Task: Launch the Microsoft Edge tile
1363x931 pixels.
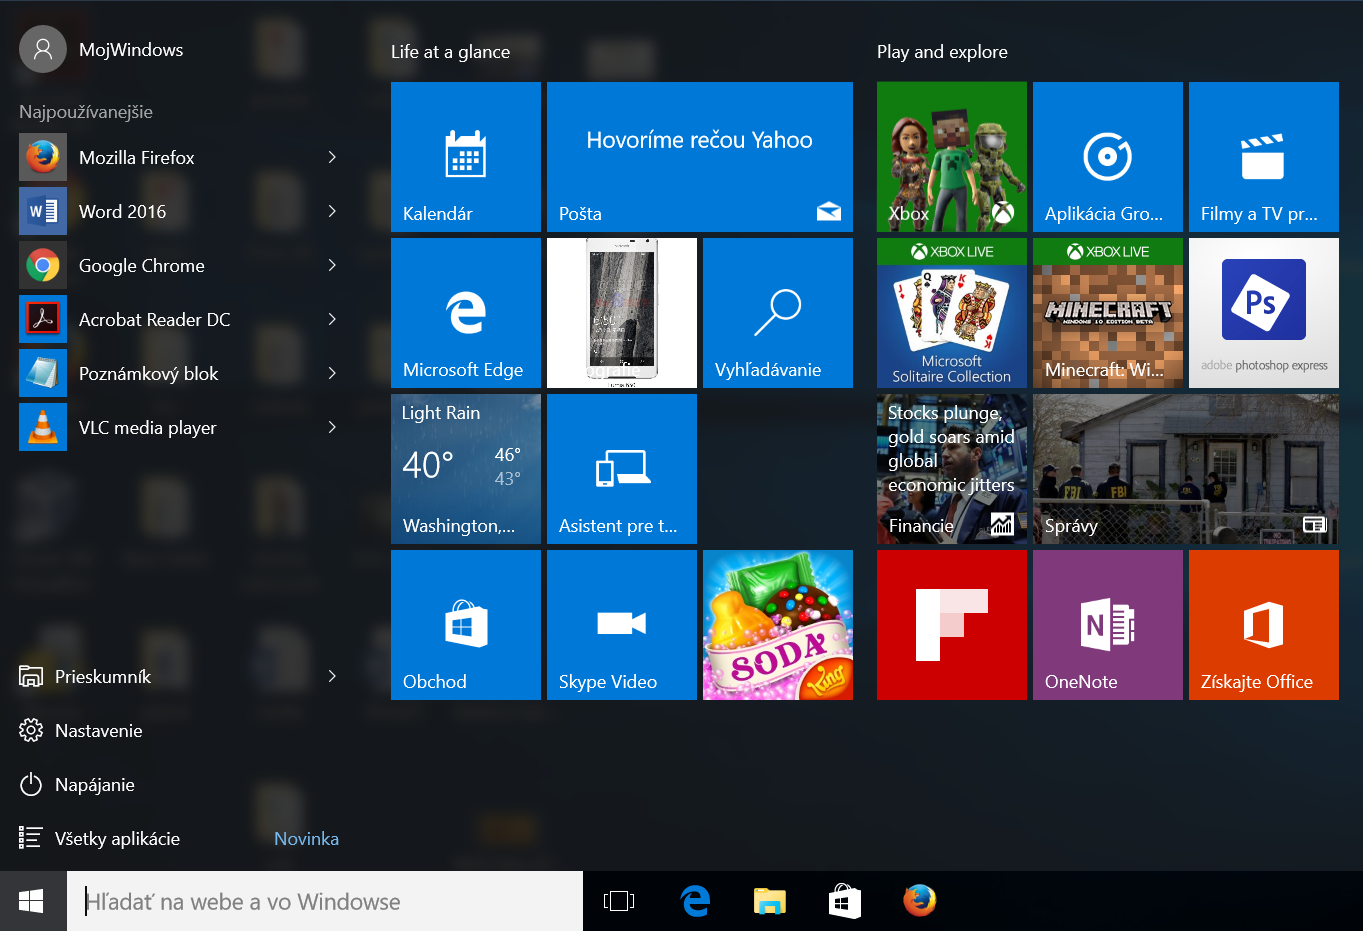Action: (x=466, y=313)
